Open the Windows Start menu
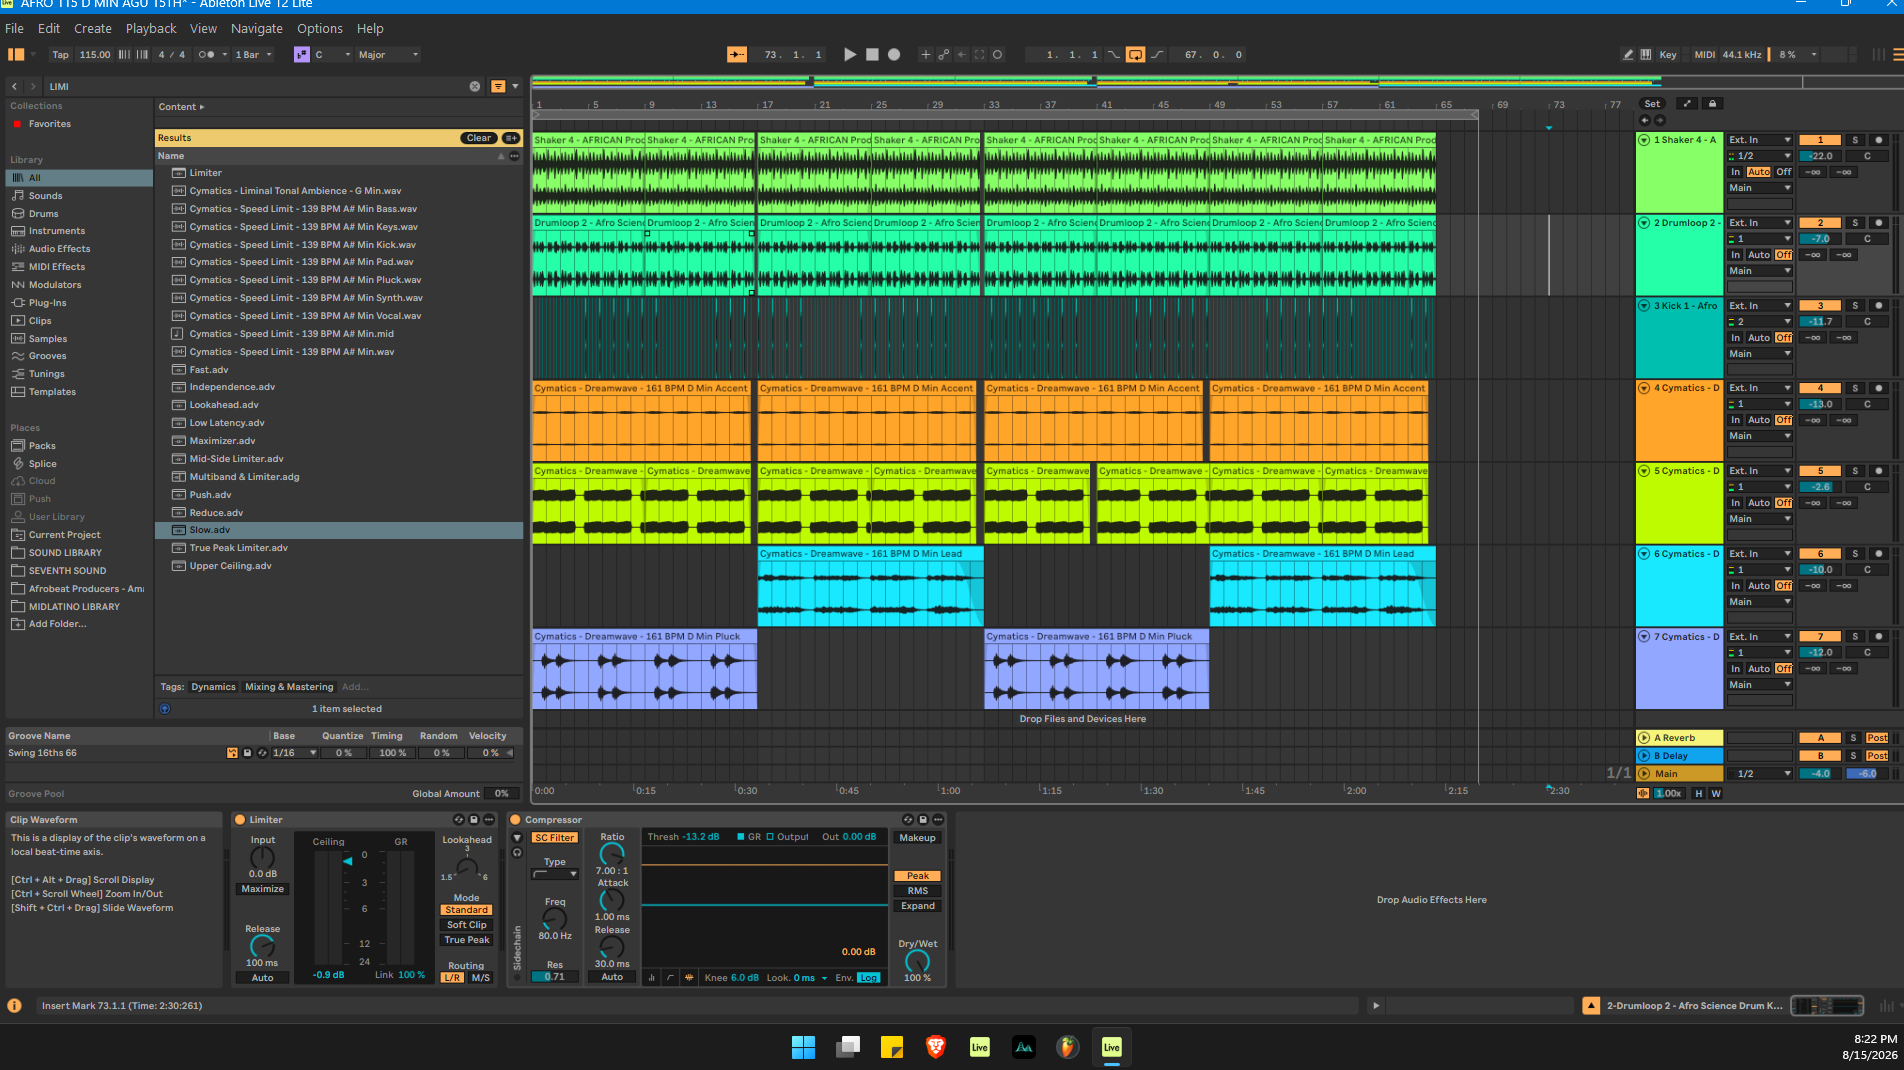 803,1047
